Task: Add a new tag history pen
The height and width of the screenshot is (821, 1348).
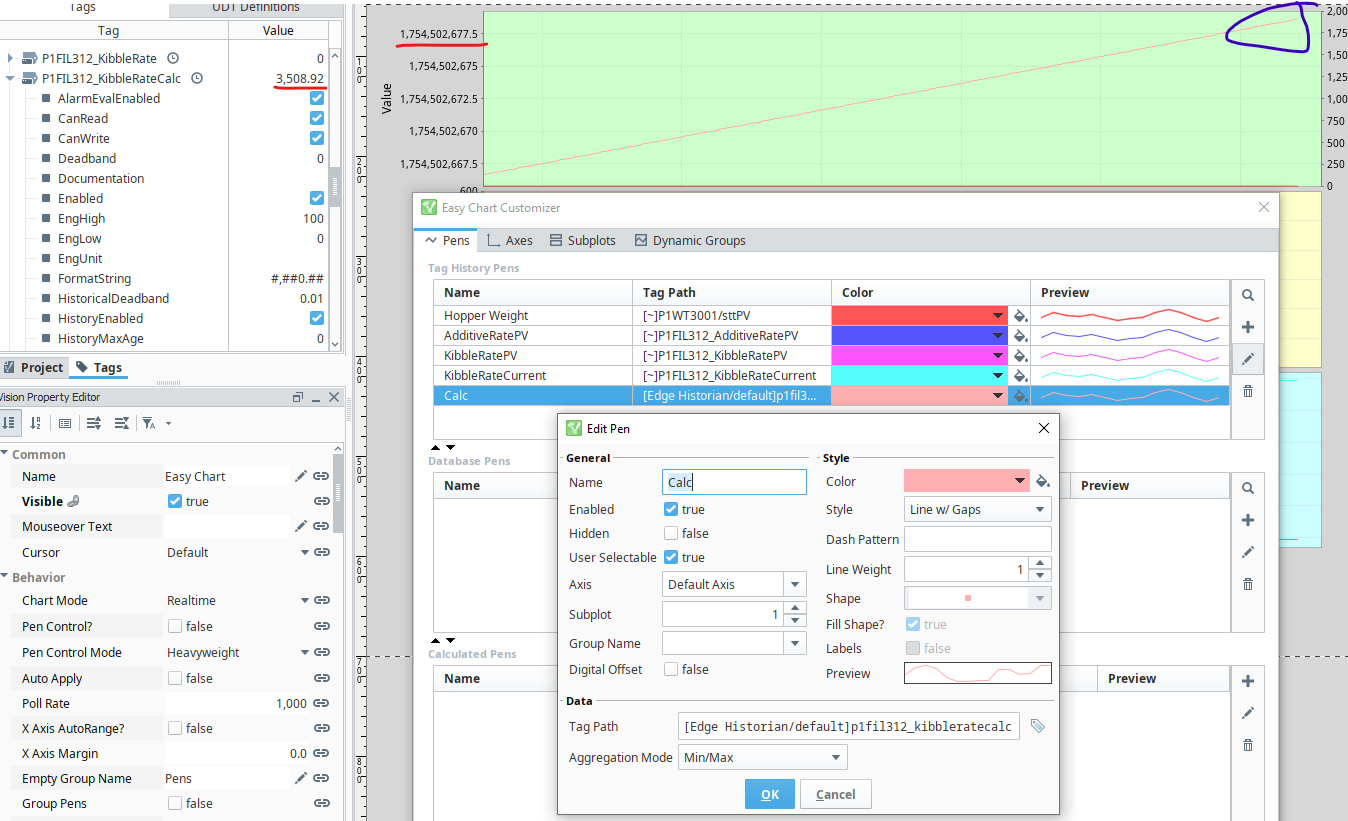Action: tap(1247, 327)
